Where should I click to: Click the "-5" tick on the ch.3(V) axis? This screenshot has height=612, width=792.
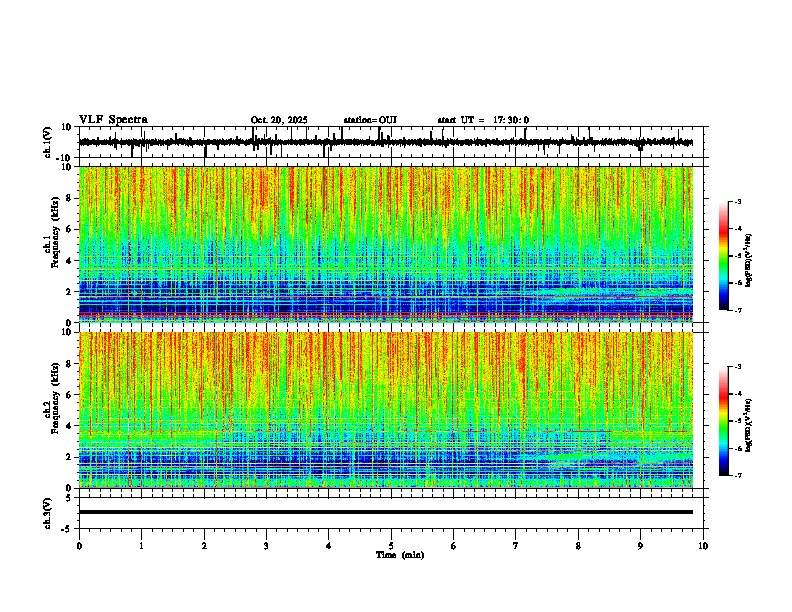[67, 529]
